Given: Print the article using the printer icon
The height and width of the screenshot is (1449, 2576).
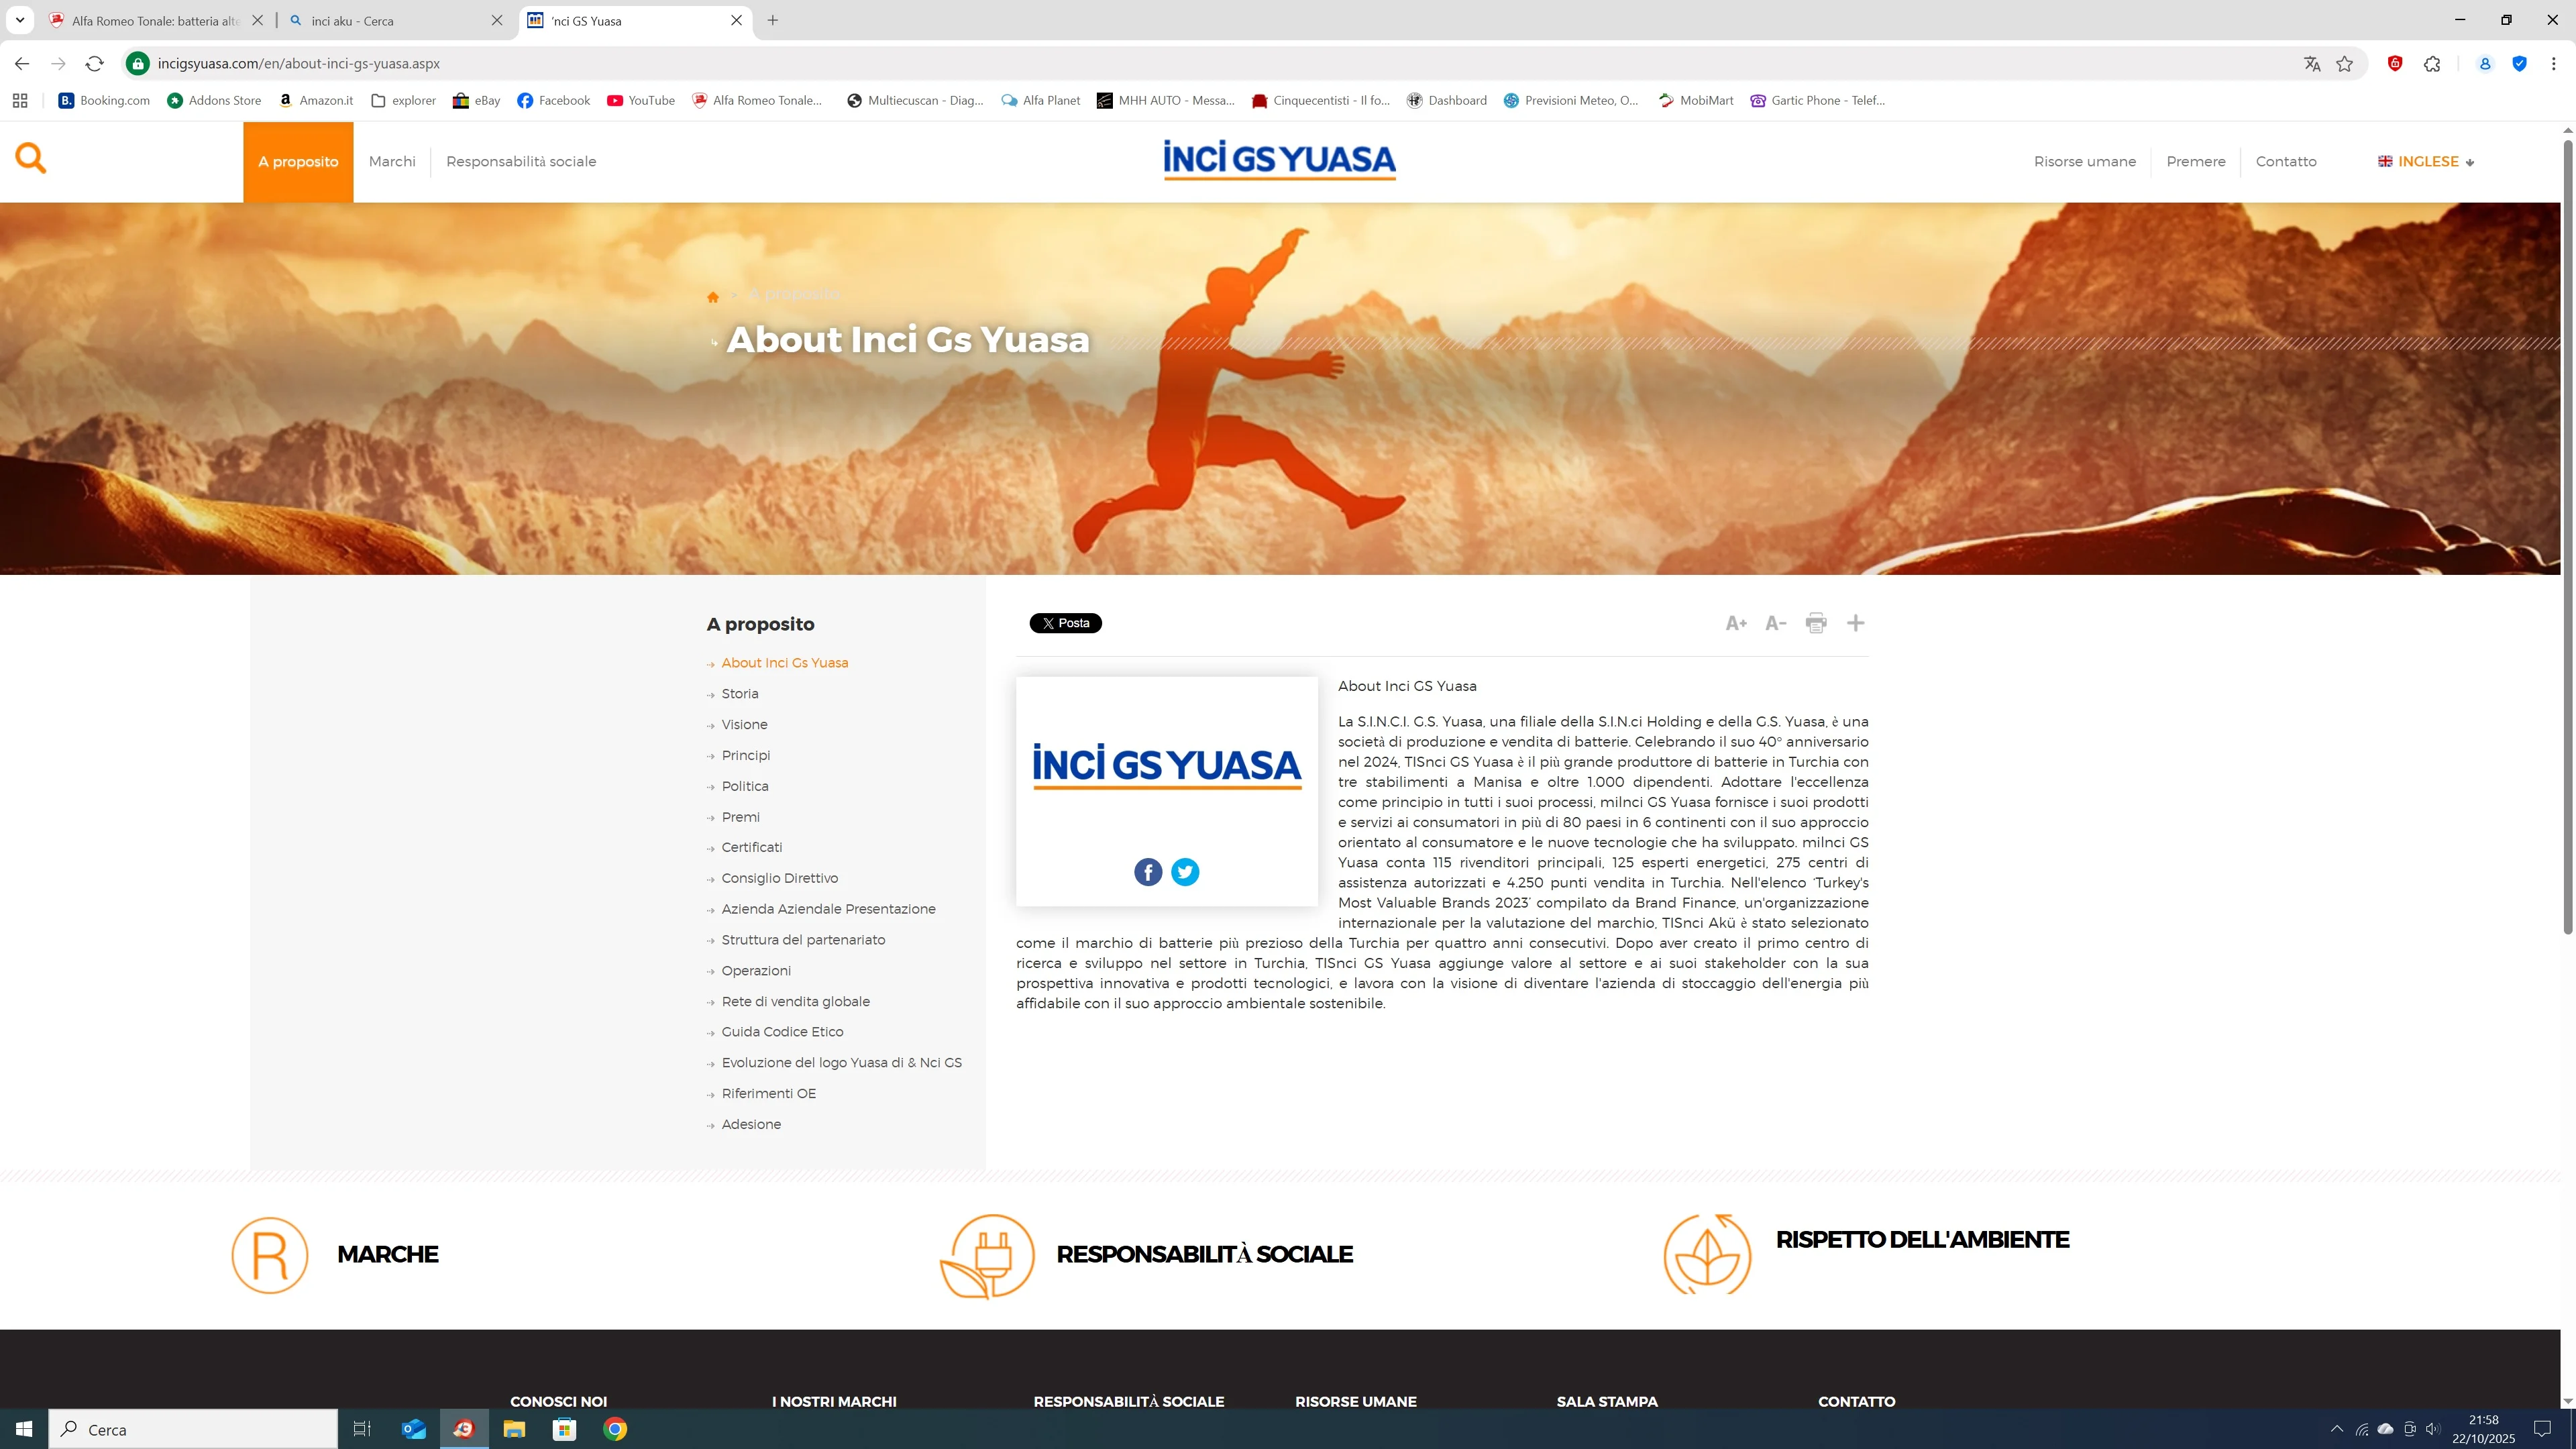Looking at the screenshot, I should pos(1816,622).
